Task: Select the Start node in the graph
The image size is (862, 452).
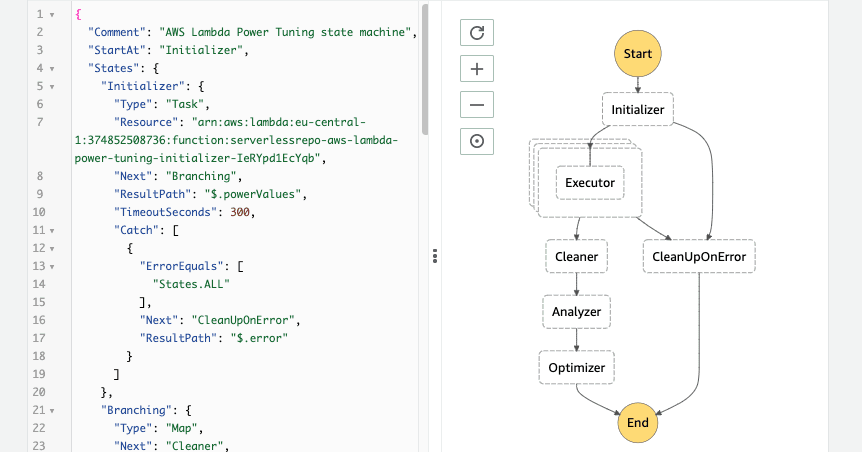Action: click(x=637, y=52)
